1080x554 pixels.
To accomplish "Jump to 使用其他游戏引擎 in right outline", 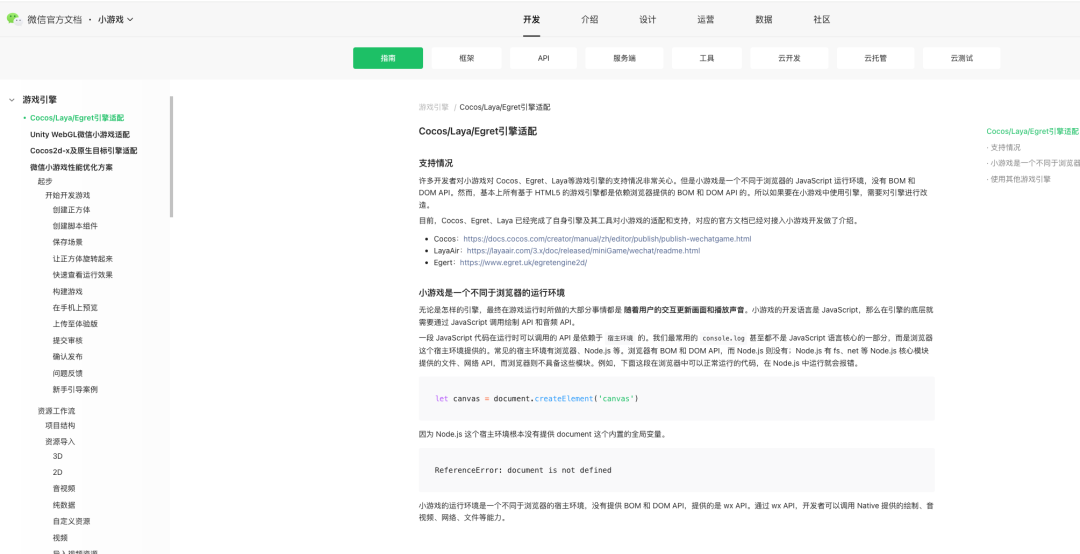I will pyautogui.click(x=1019, y=179).
